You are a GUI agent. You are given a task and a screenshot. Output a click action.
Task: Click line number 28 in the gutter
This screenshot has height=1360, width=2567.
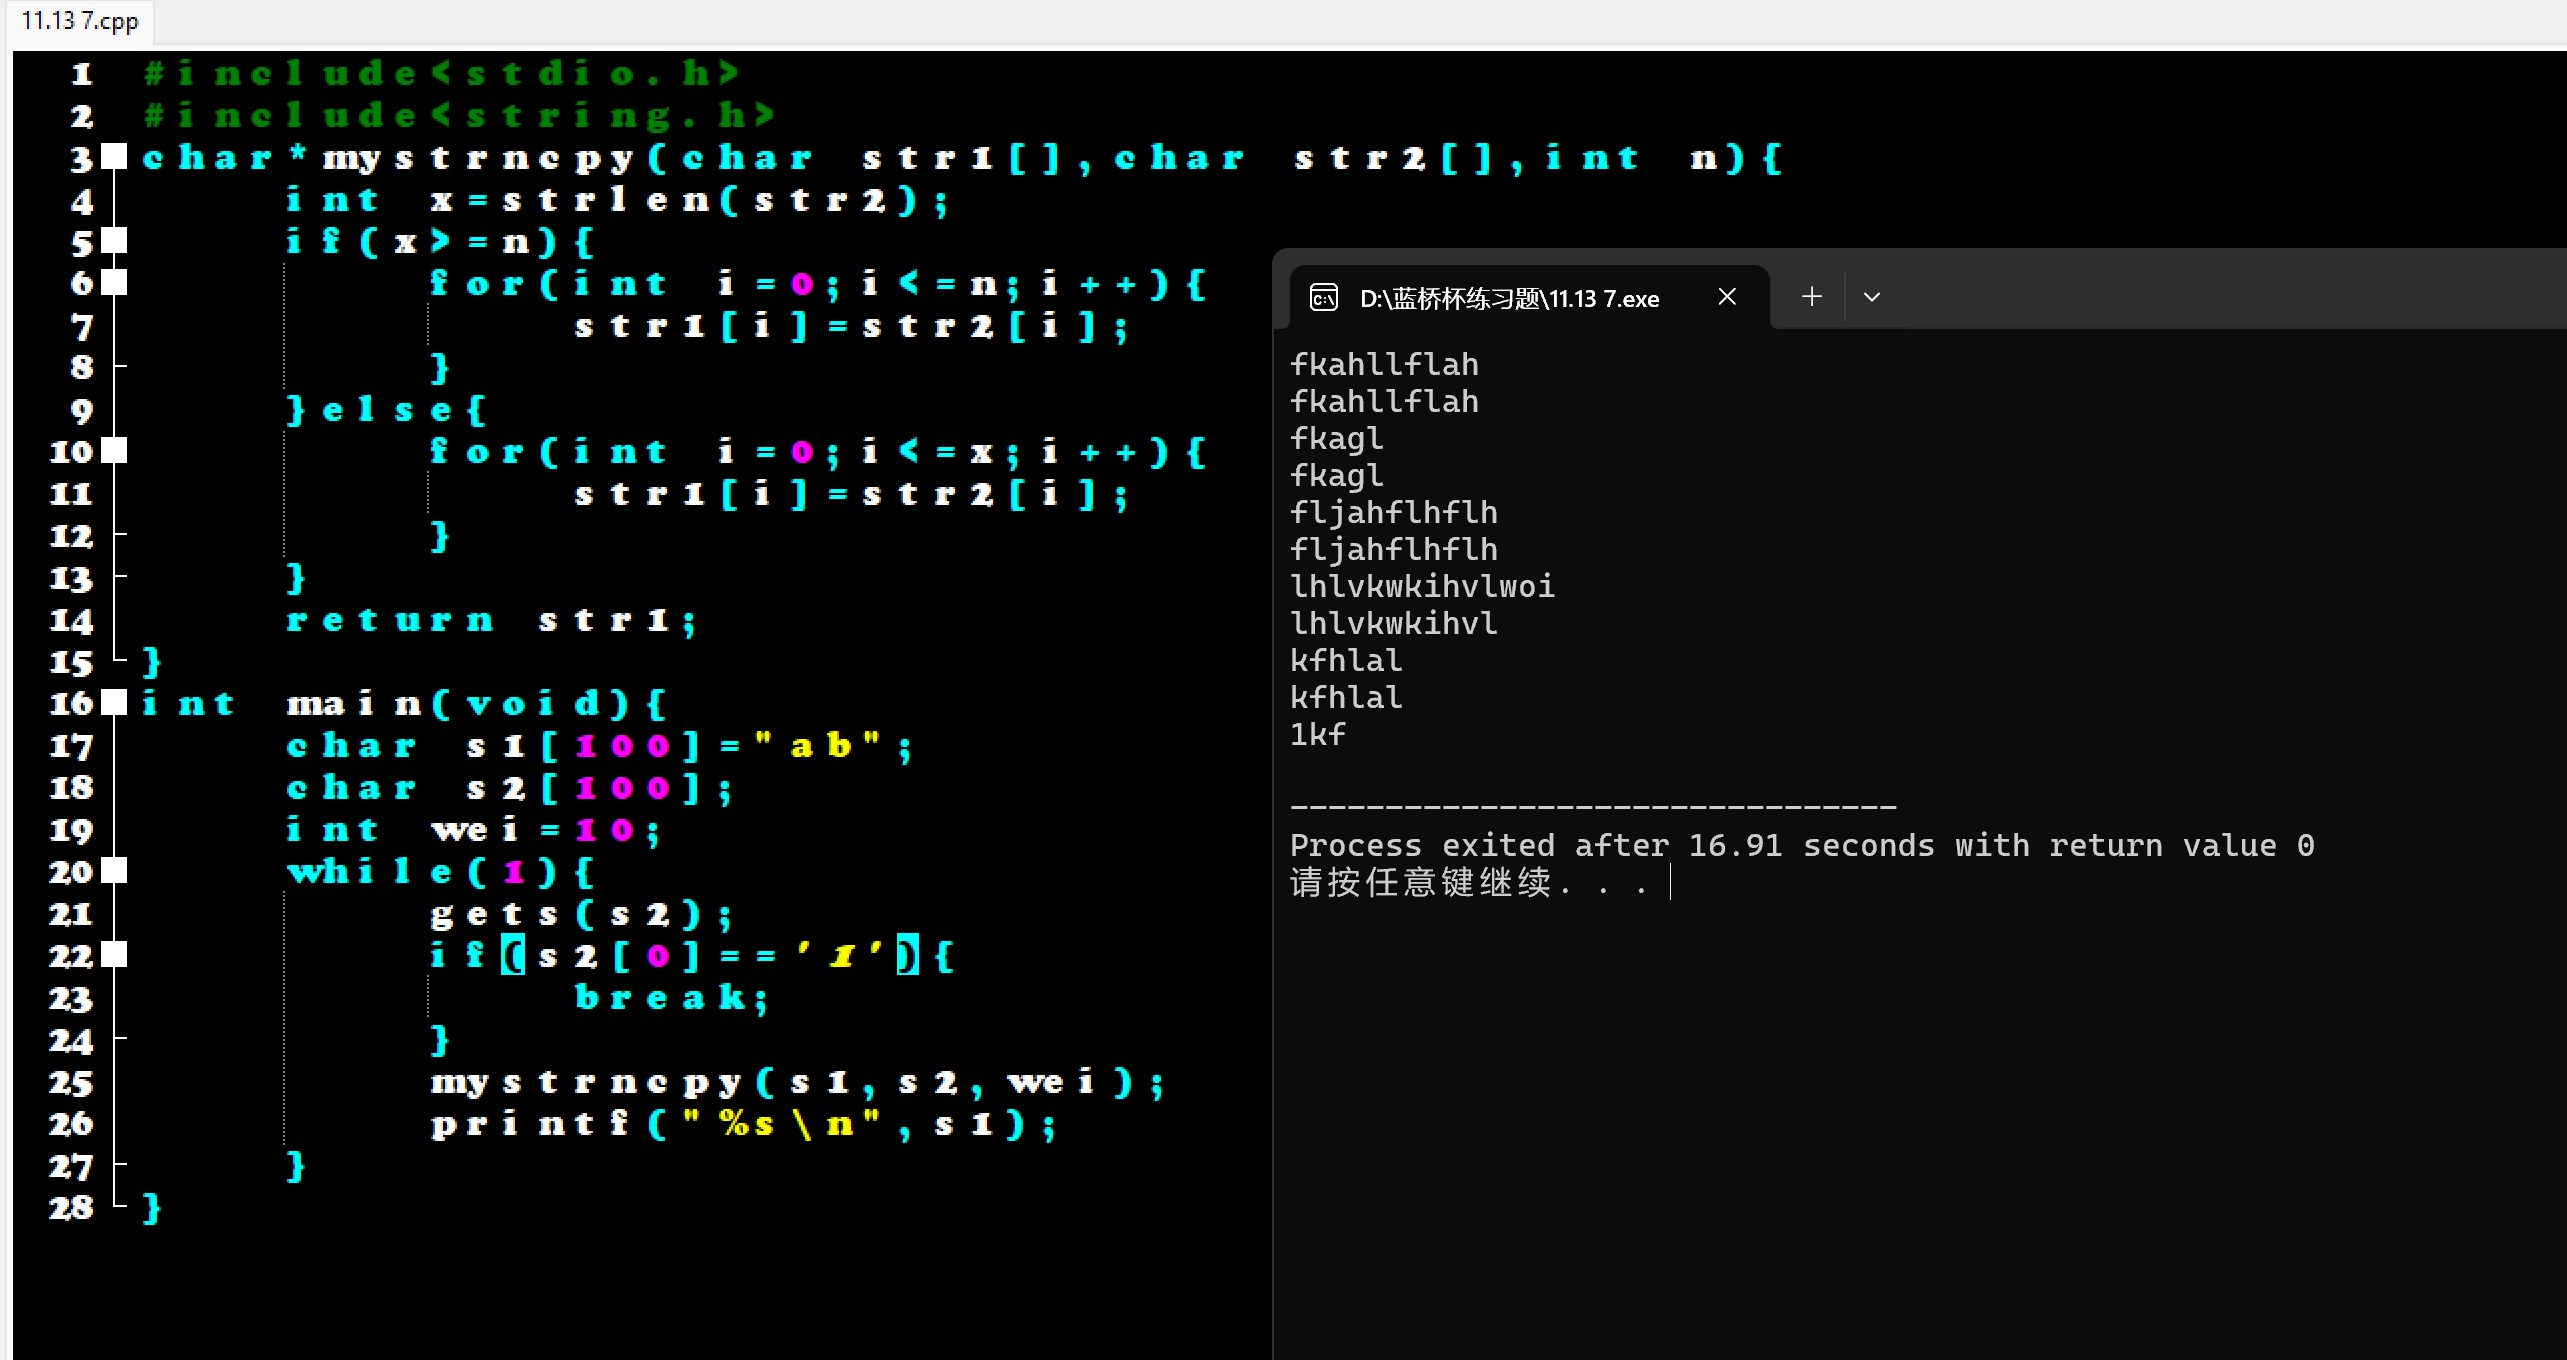tap(71, 1208)
